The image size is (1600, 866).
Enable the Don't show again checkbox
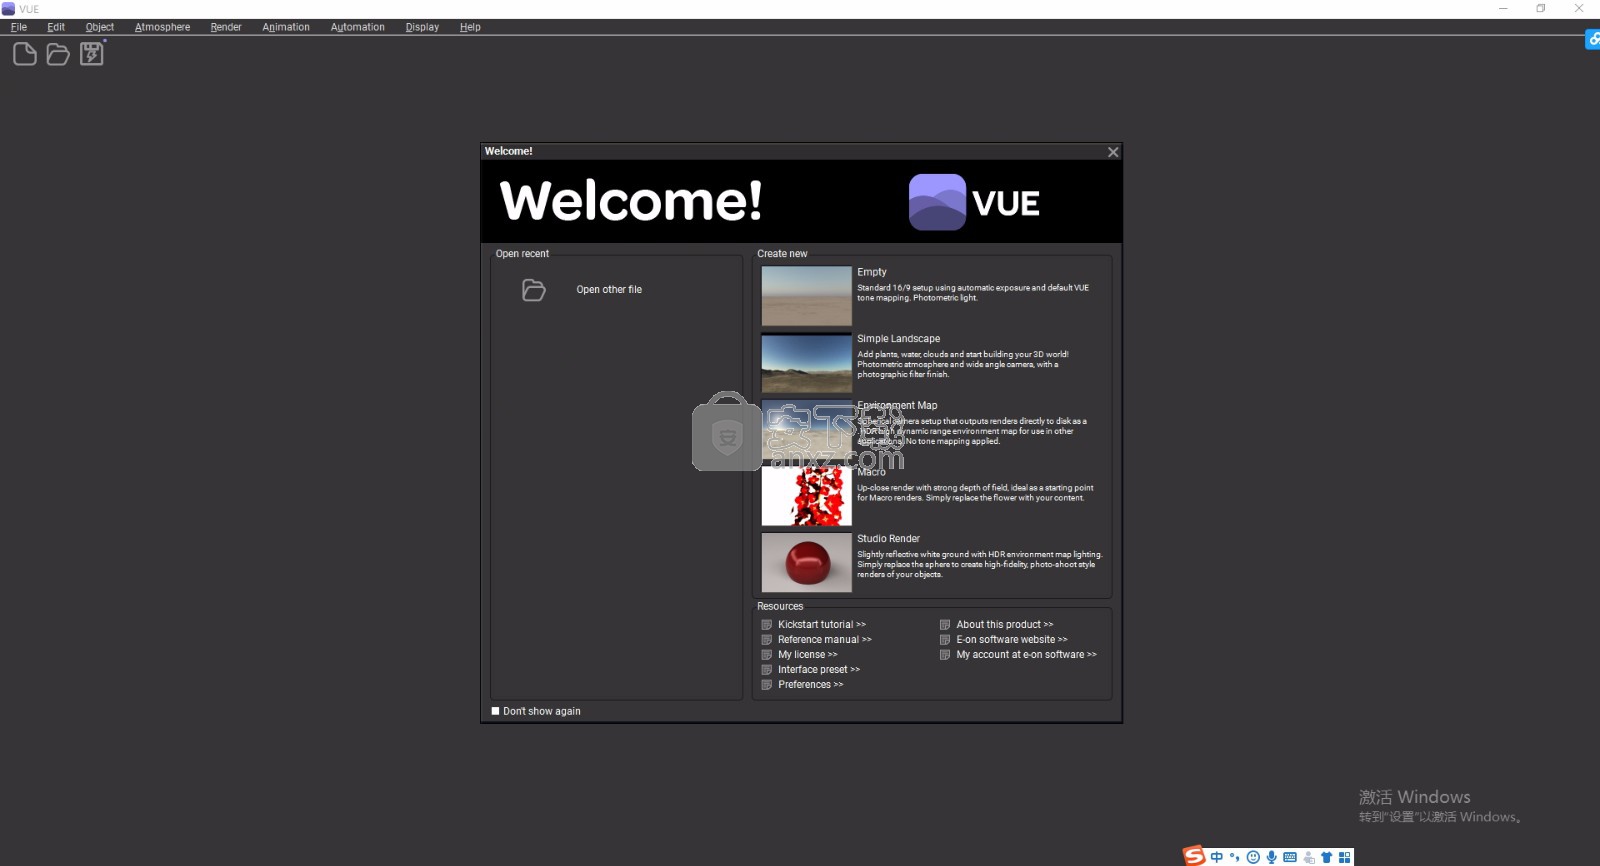pos(495,711)
